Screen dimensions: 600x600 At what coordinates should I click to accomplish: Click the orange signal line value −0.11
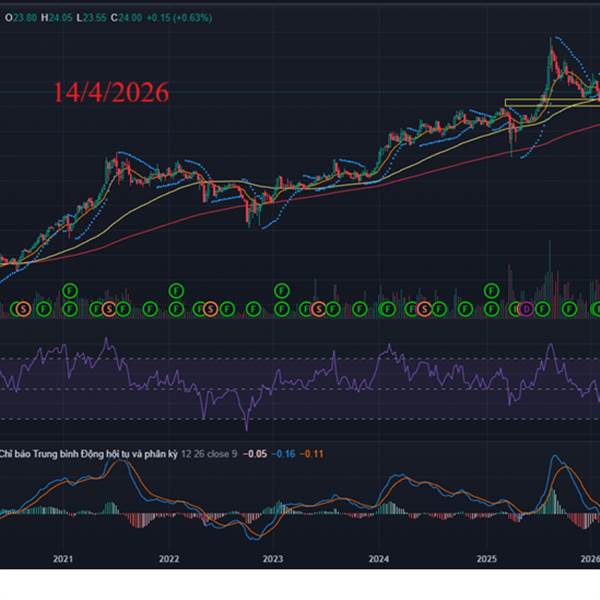pyautogui.click(x=311, y=454)
